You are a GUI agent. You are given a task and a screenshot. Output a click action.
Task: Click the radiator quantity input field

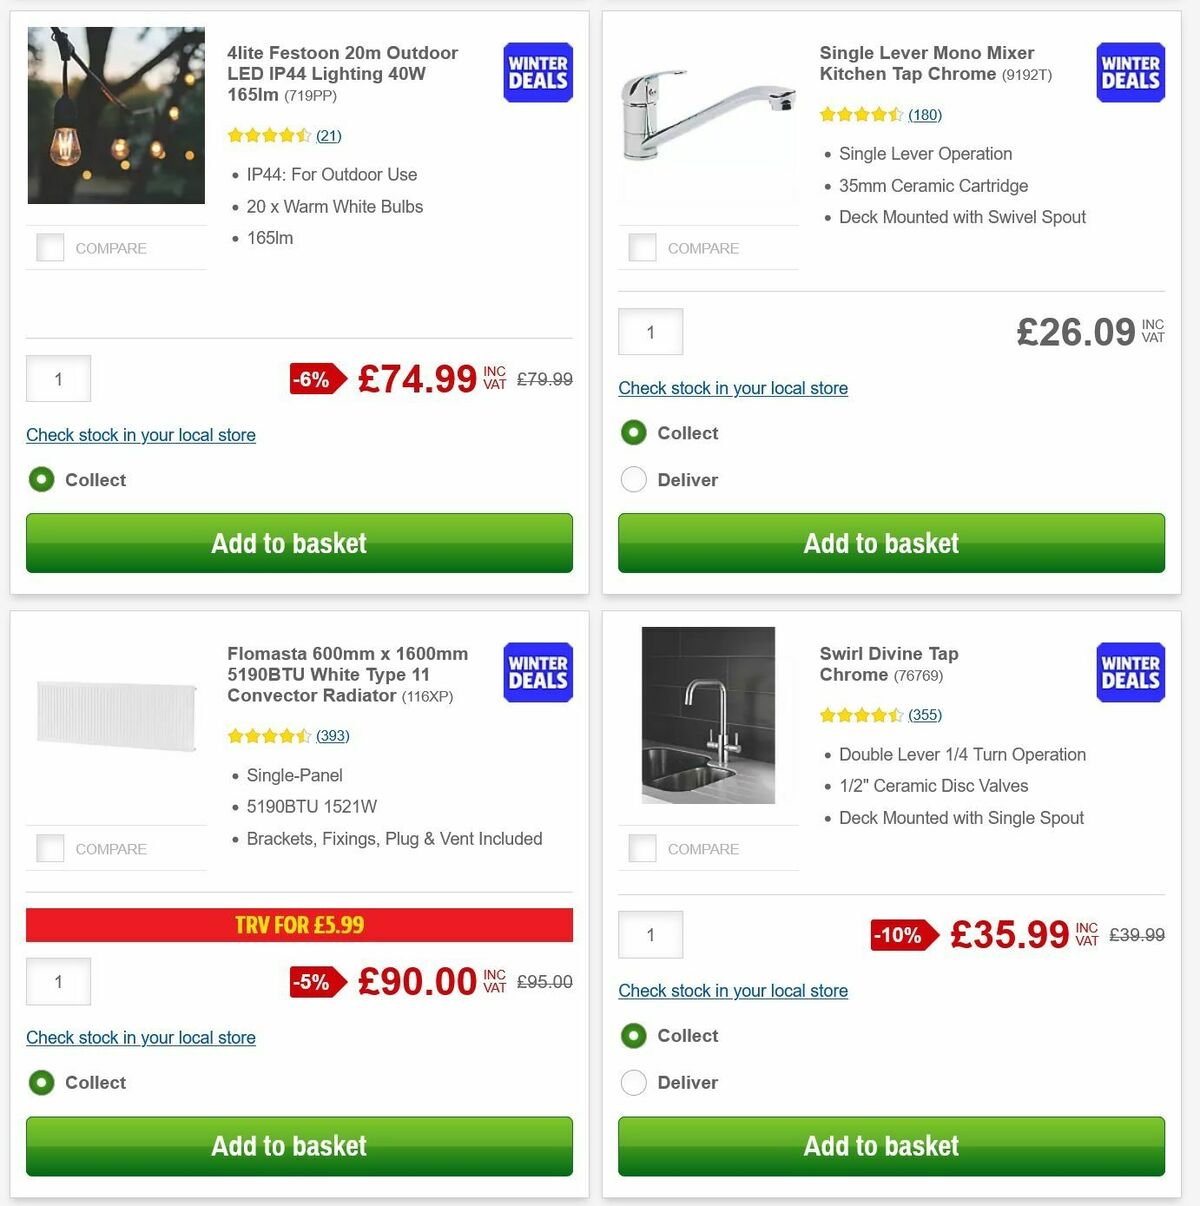(x=57, y=981)
